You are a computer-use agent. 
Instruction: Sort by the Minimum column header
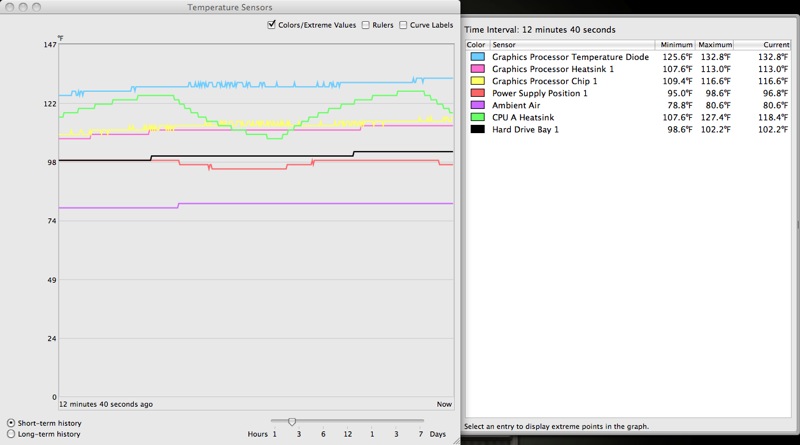click(x=675, y=45)
